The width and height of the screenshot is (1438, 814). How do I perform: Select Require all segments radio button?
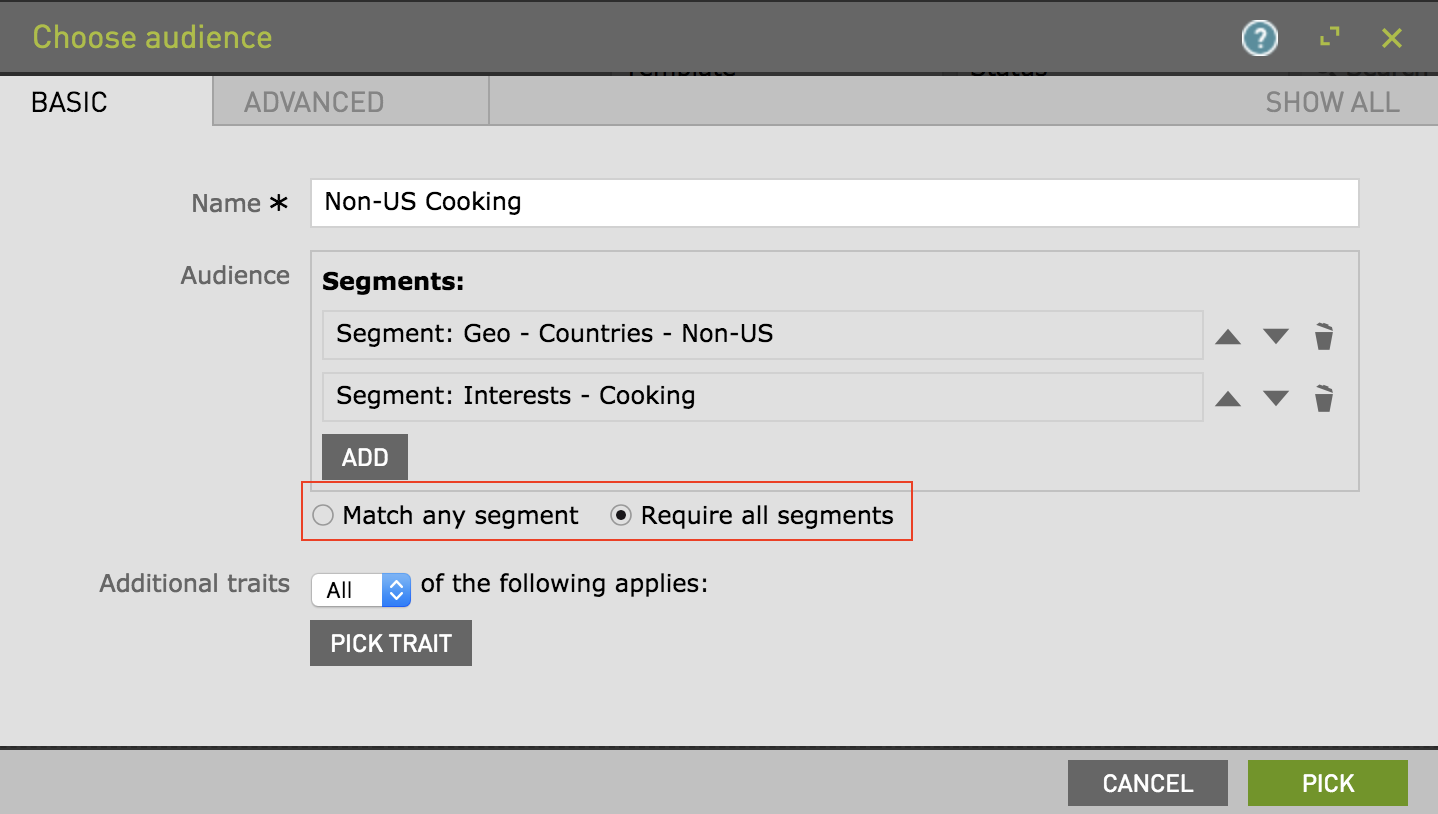(621, 516)
